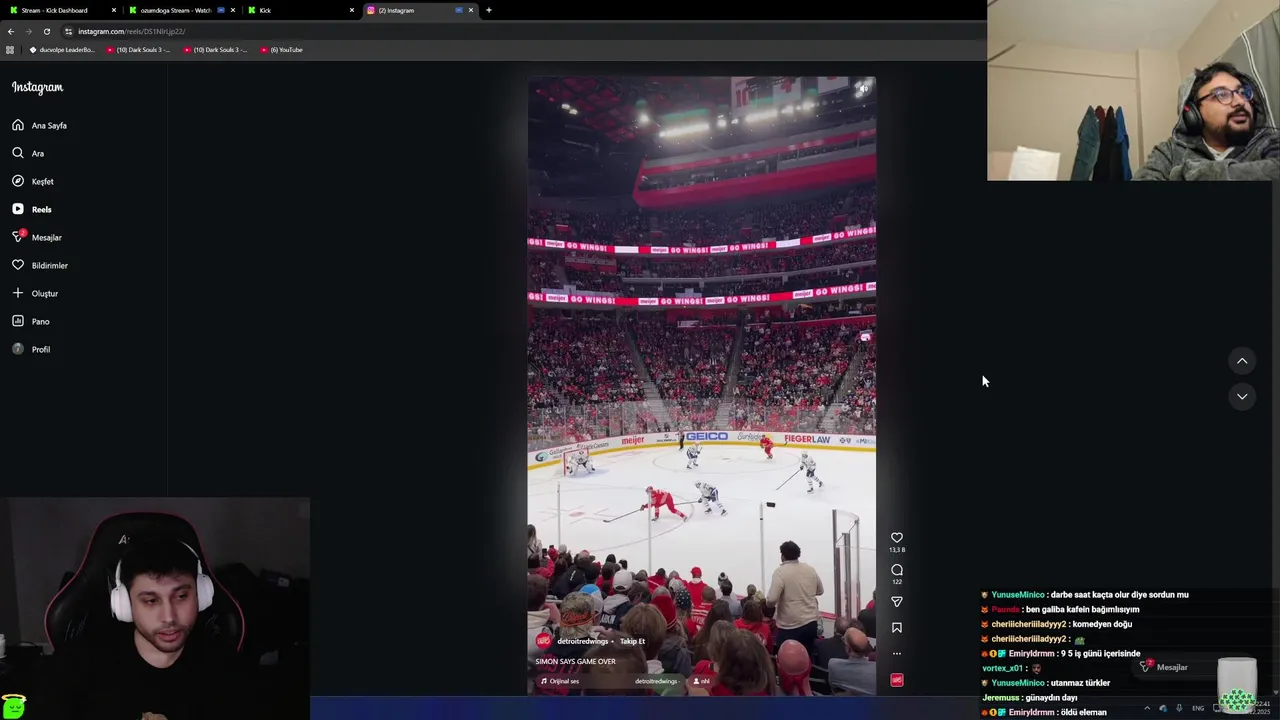Click the instagram.com address bar URL
The image size is (1280, 720).
coord(131,31)
